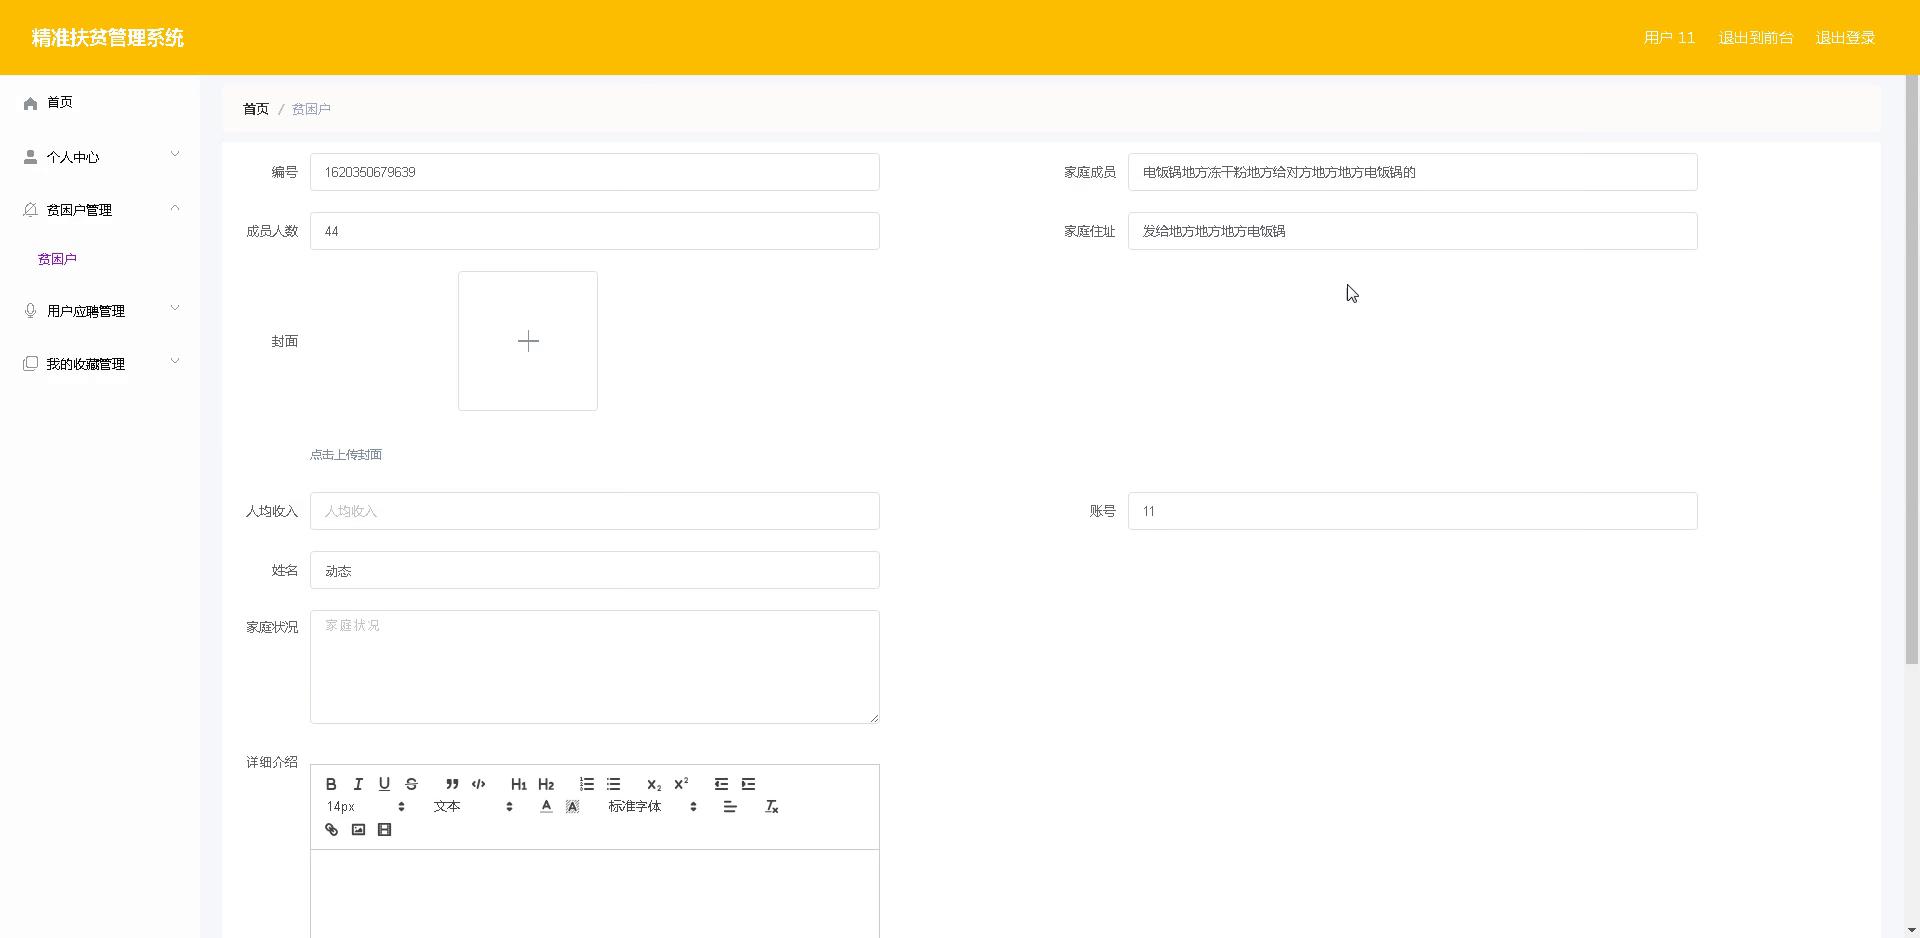This screenshot has height=938, width=1920.
Task: Apply italic formatting in 详细介绍 editor
Action: coord(357,784)
